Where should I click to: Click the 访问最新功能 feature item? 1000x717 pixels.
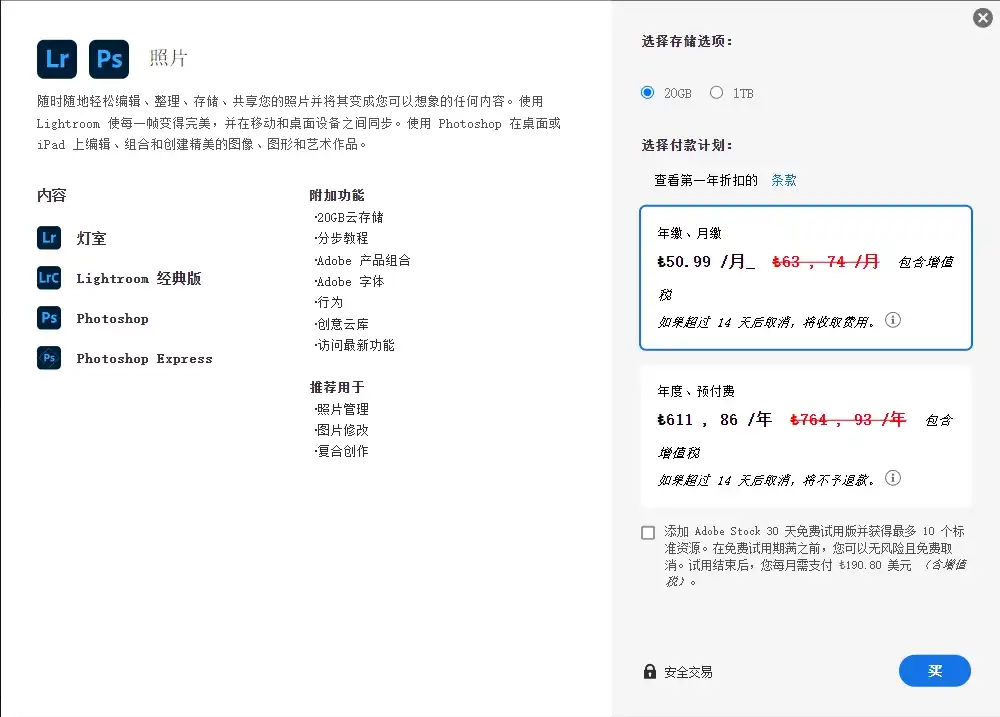(x=355, y=345)
